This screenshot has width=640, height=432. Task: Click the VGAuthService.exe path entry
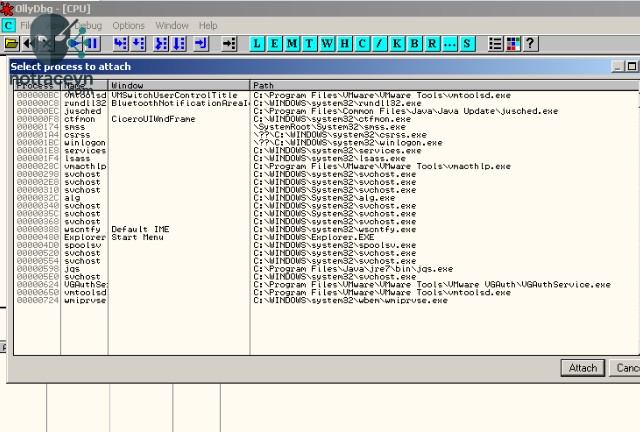tap(432, 285)
